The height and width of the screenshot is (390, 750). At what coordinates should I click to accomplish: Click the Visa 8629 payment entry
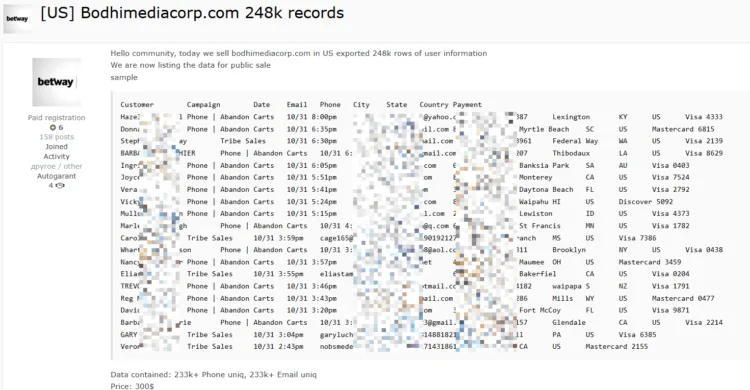[x=704, y=154]
